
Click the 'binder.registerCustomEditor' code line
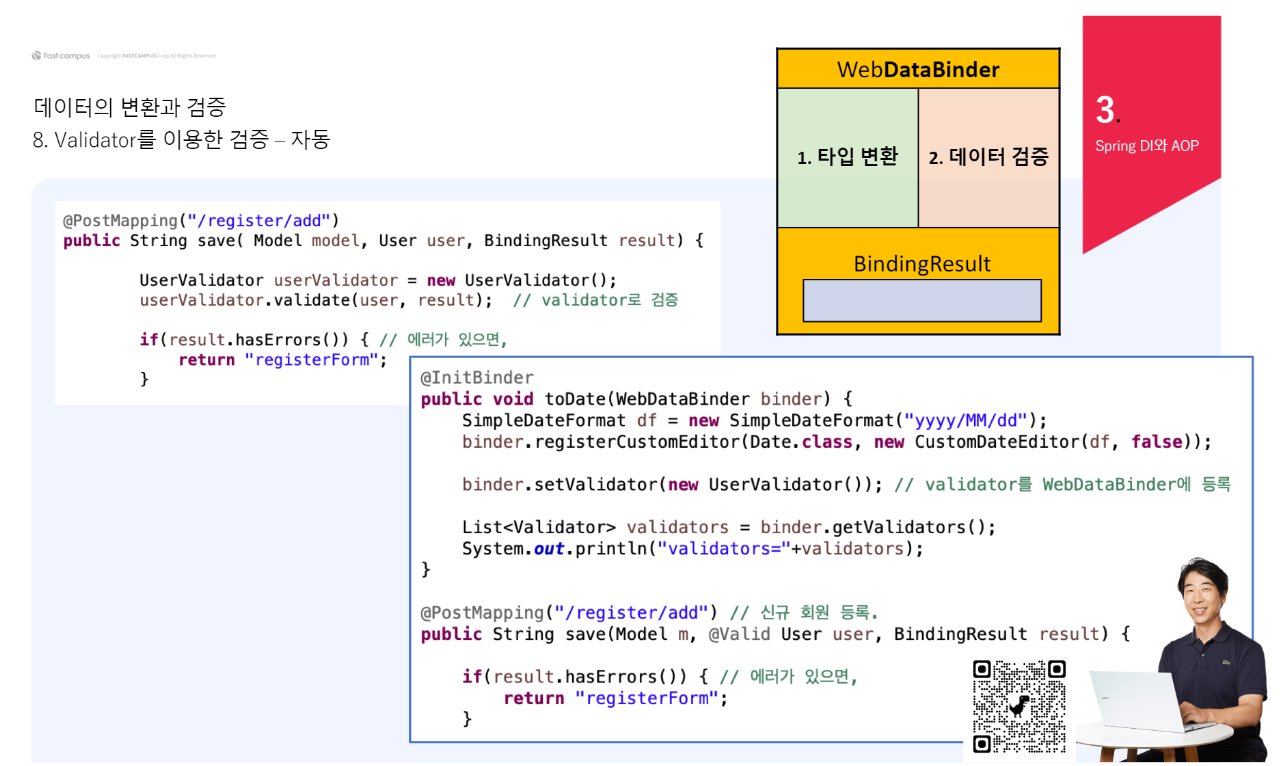(x=837, y=441)
